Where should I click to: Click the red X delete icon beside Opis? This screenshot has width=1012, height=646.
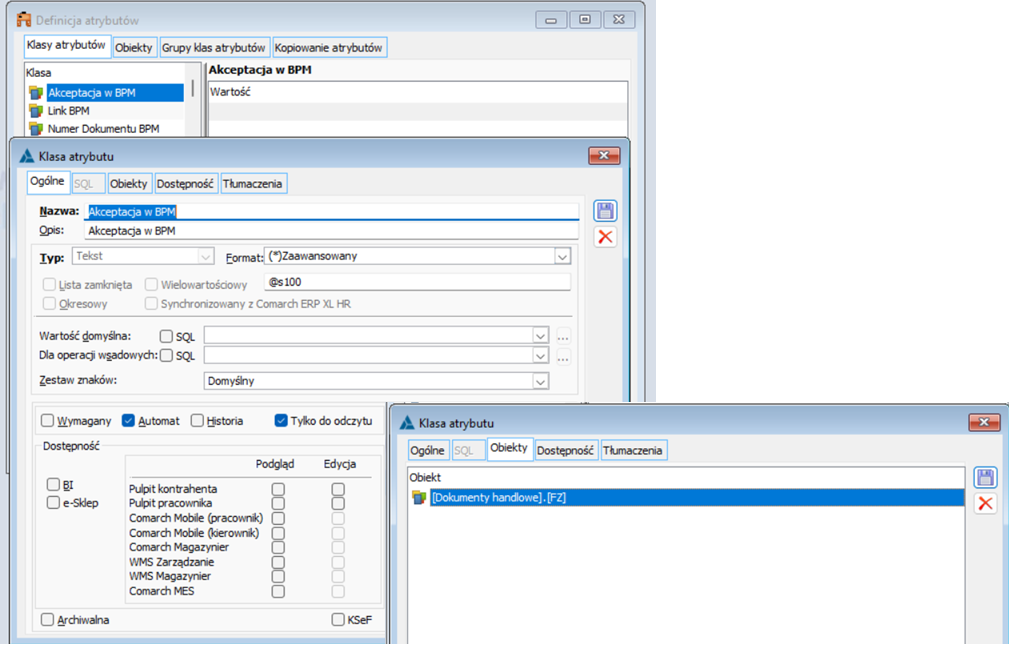click(605, 237)
